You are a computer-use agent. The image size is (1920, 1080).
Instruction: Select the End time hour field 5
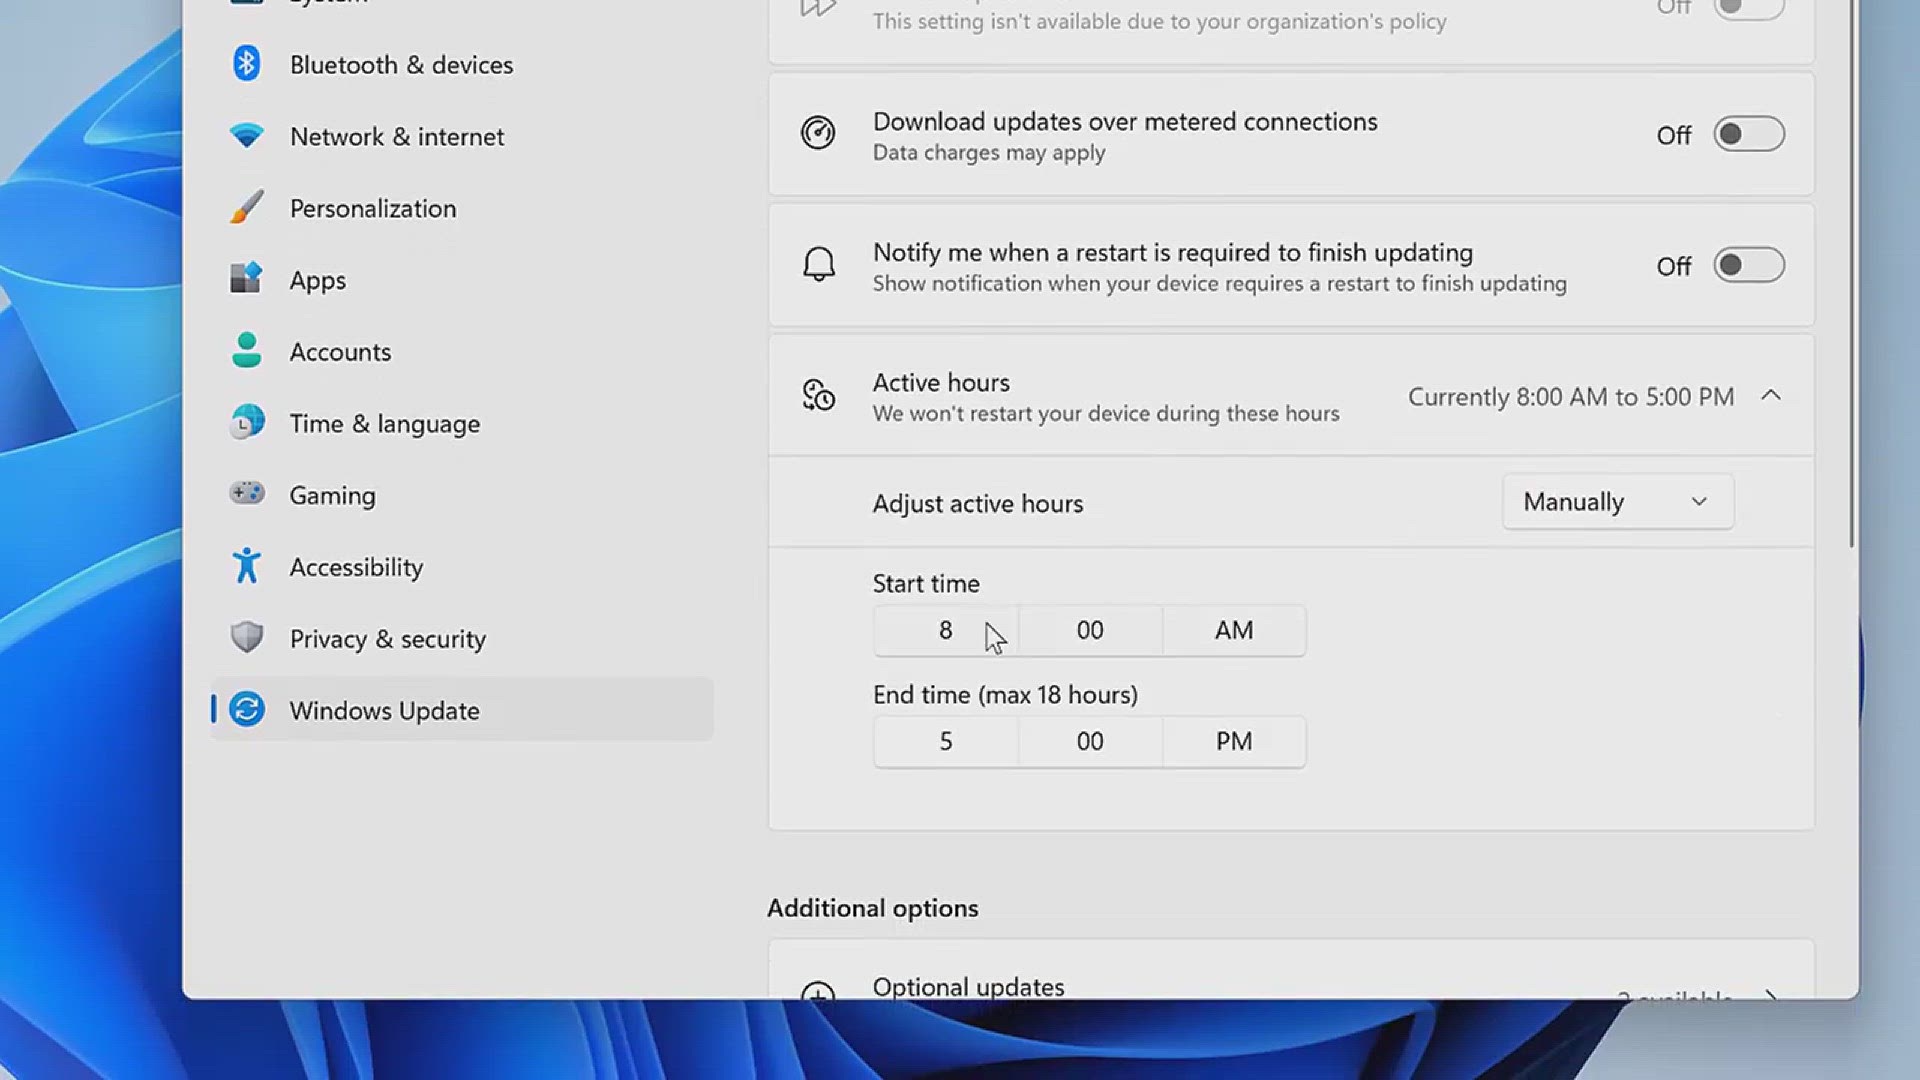point(945,742)
